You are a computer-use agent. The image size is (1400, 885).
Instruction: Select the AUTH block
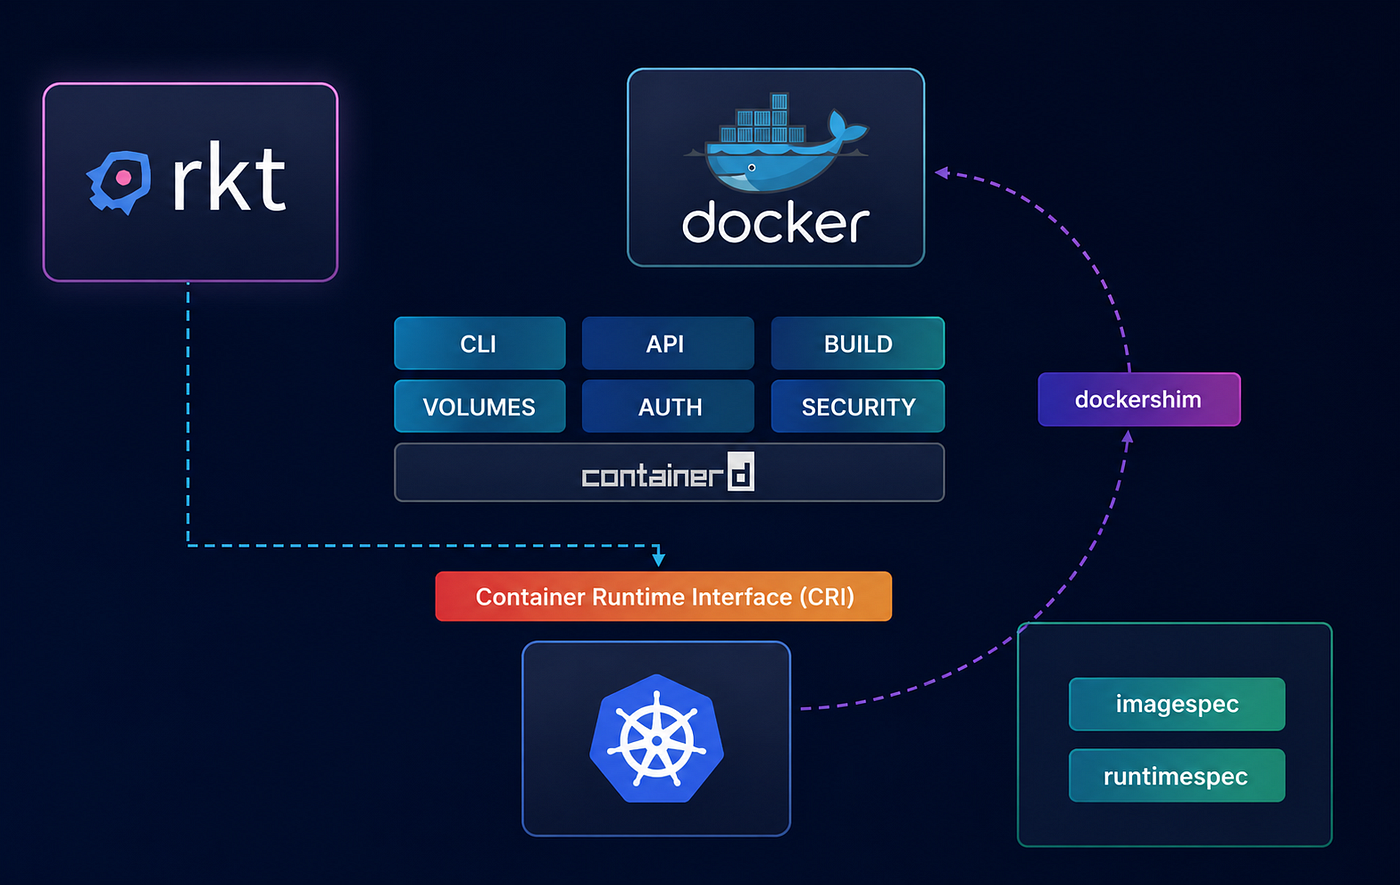coord(668,406)
